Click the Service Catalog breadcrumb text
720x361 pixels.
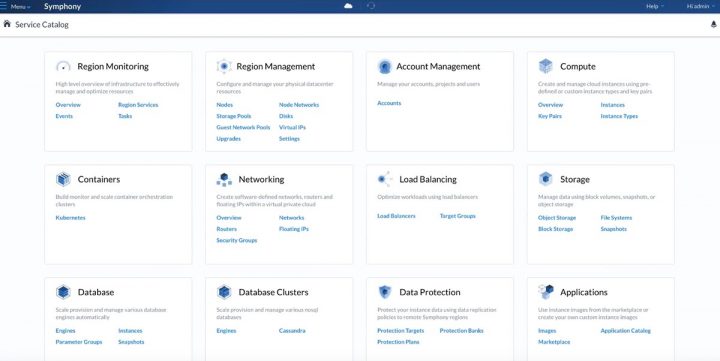tap(42, 25)
